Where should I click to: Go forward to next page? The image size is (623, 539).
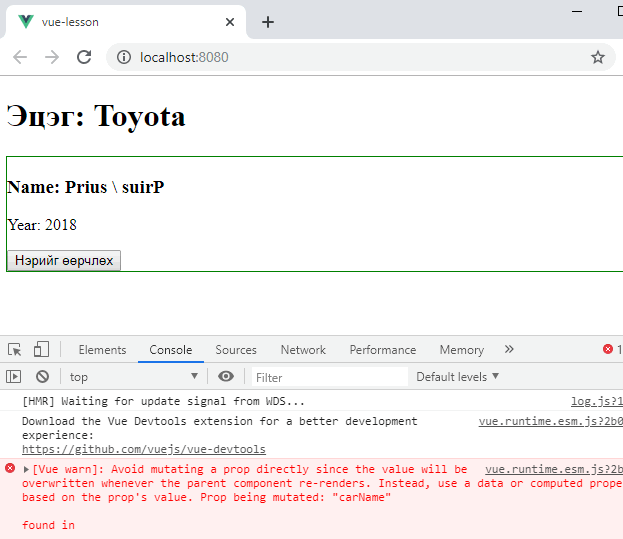tap(52, 57)
